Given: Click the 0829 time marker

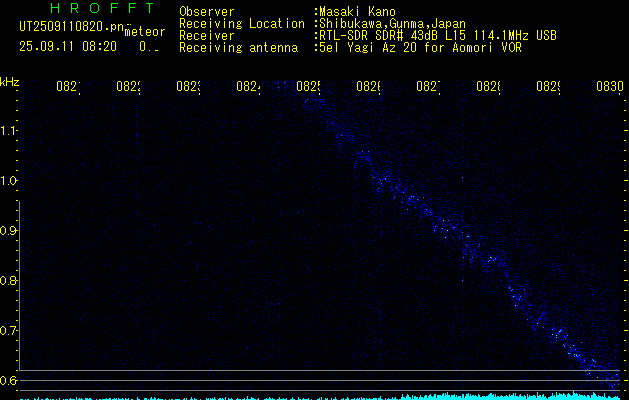Looking at the screenshot, I should pyautogui.click(x=548, y=87).
